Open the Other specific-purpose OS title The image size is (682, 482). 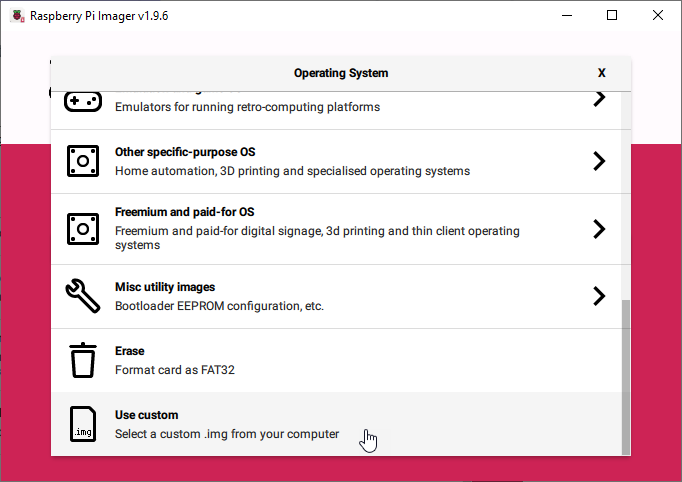point(185,152)
